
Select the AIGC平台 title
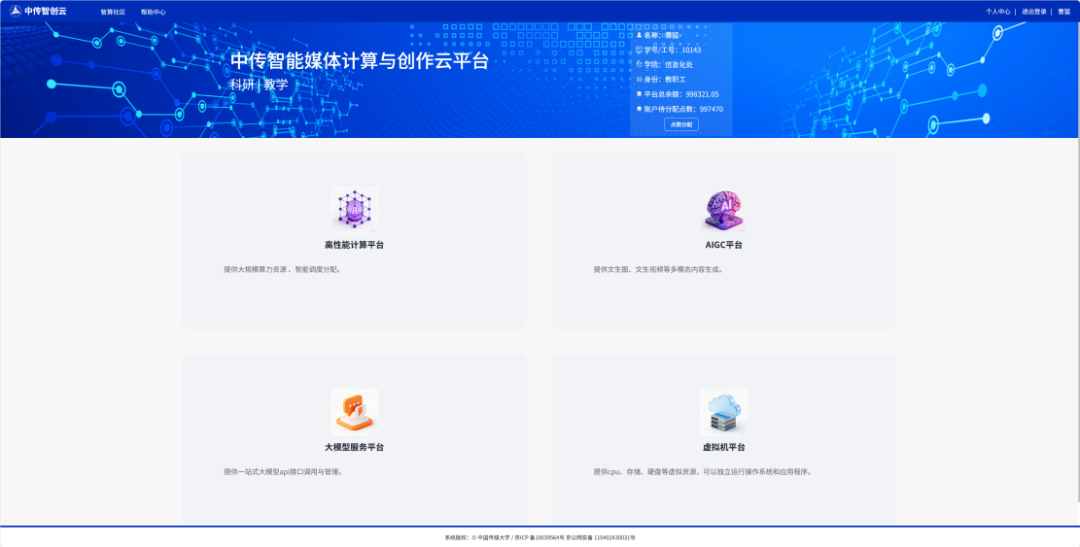click(724, 245)
